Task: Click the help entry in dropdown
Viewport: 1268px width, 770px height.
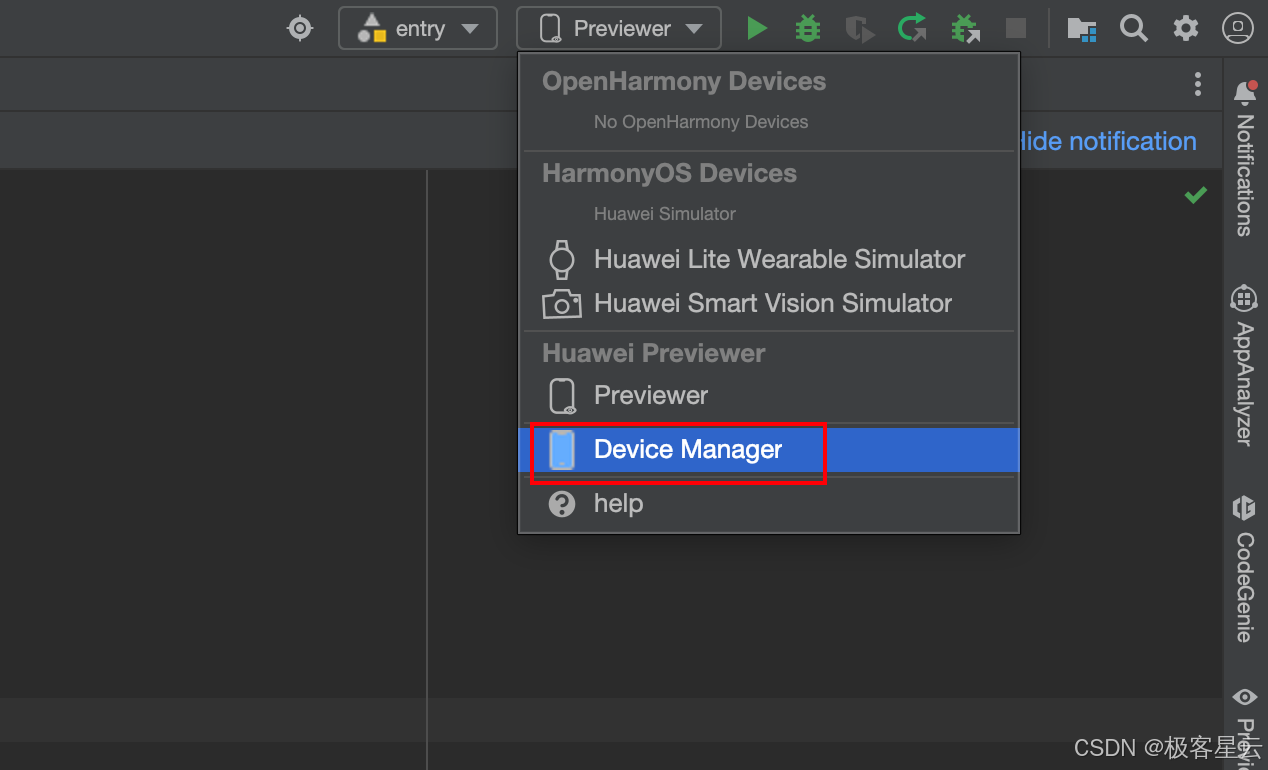Action: pyautogui.click(x=768, y=504)
